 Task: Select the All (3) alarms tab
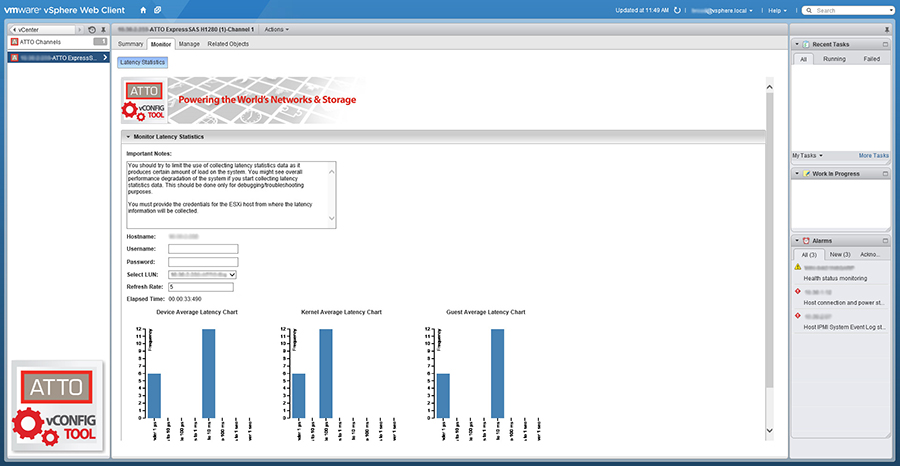tap(809, 255)
